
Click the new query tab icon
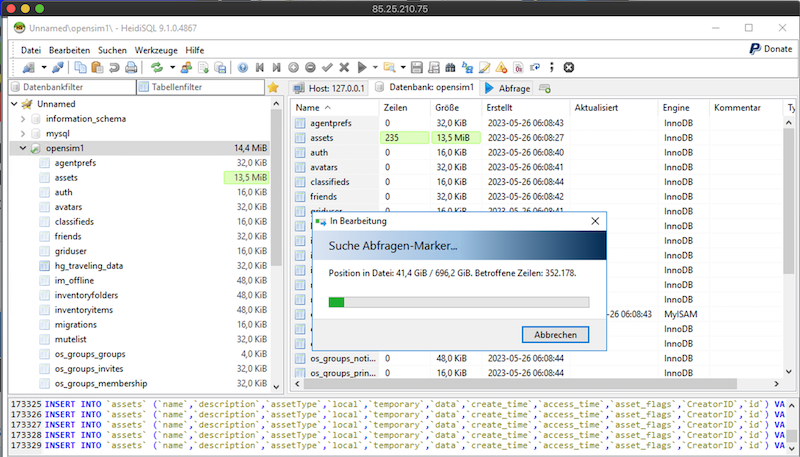(x=545, y=88)
